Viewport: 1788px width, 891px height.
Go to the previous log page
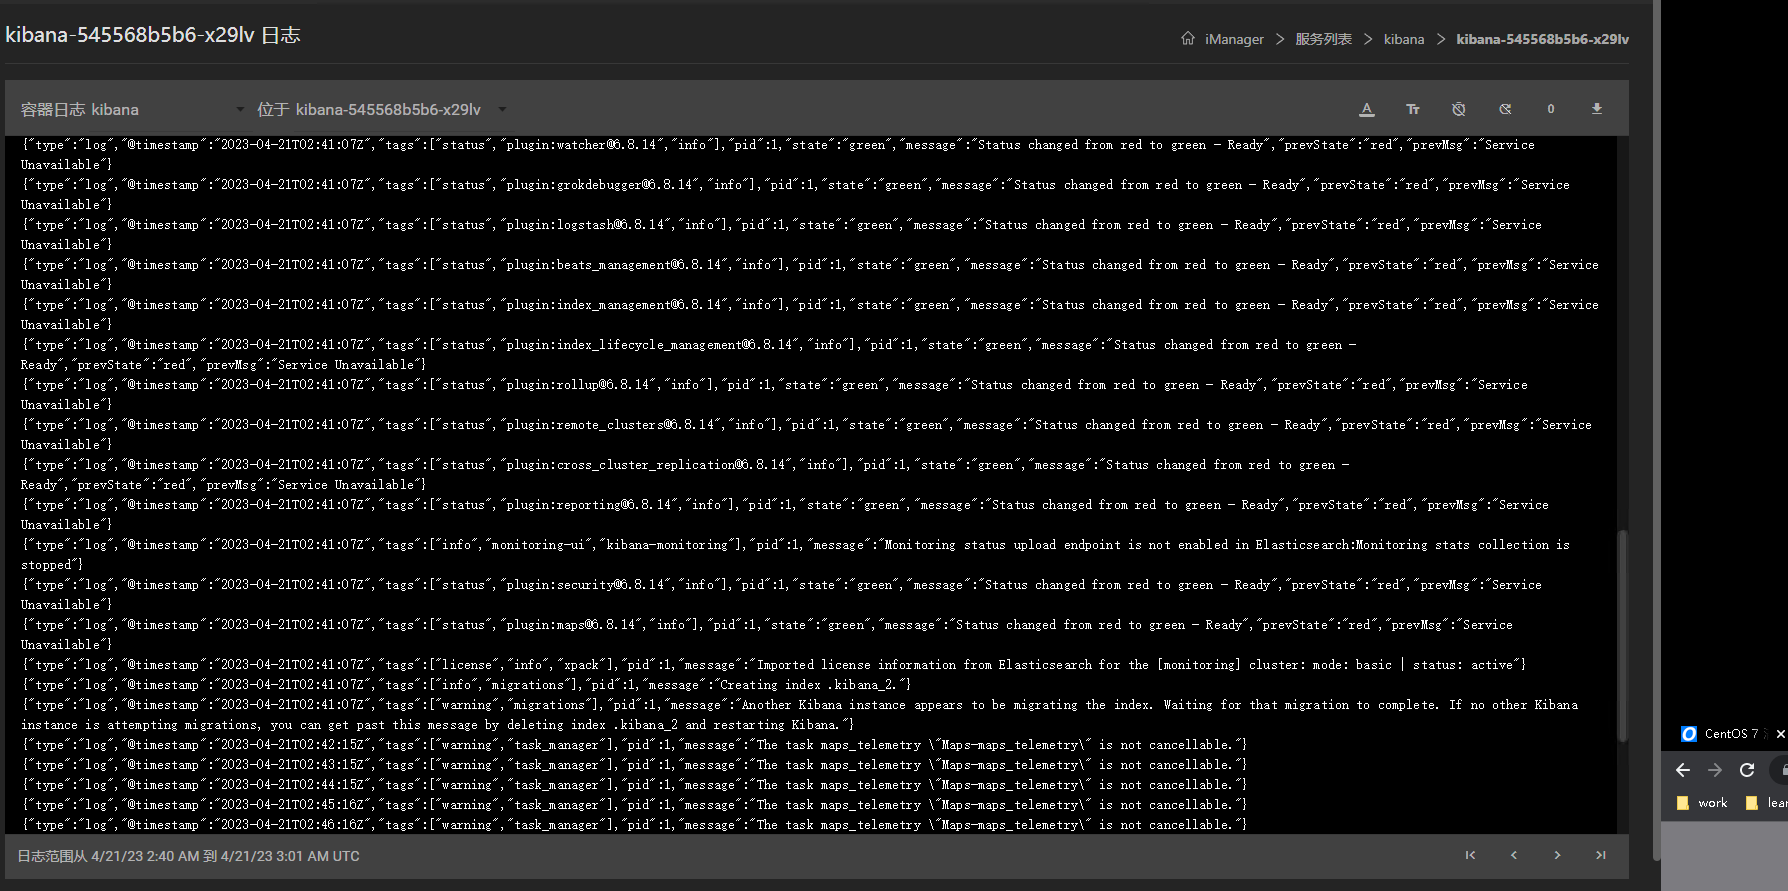pyautogui.click(x=1514, y=855)
